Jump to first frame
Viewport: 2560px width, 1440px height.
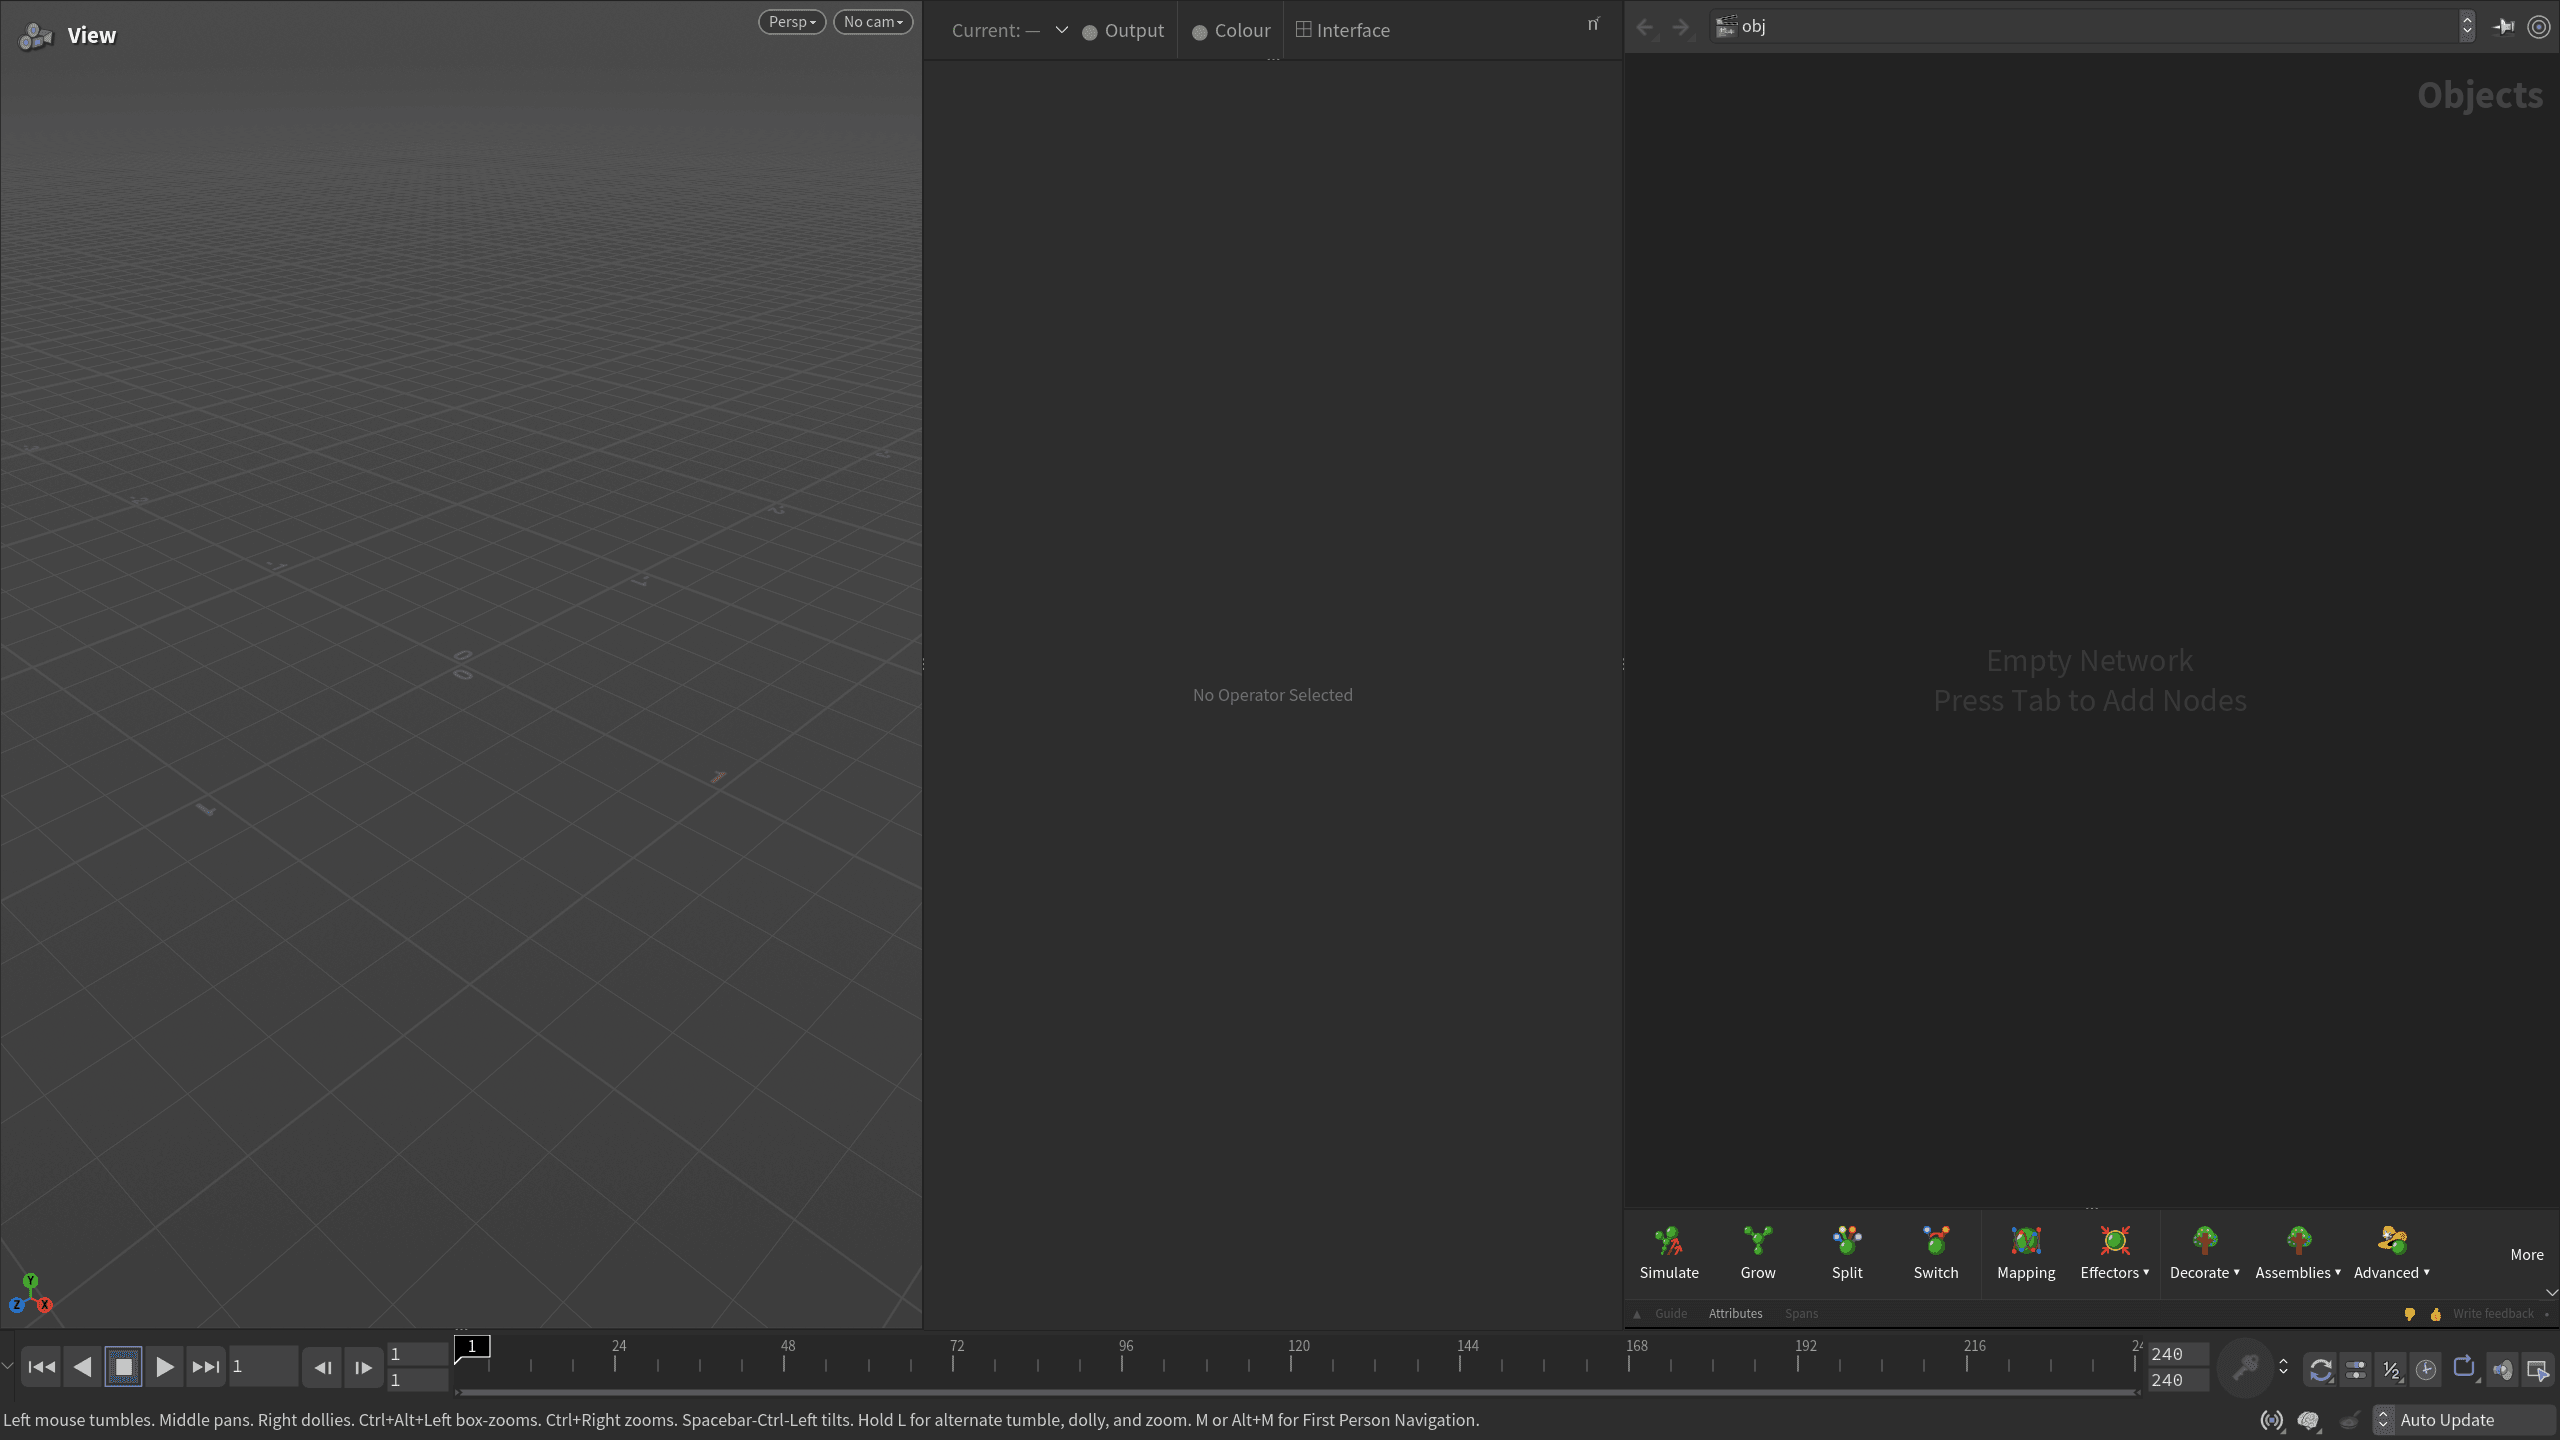click(42, 1367)
